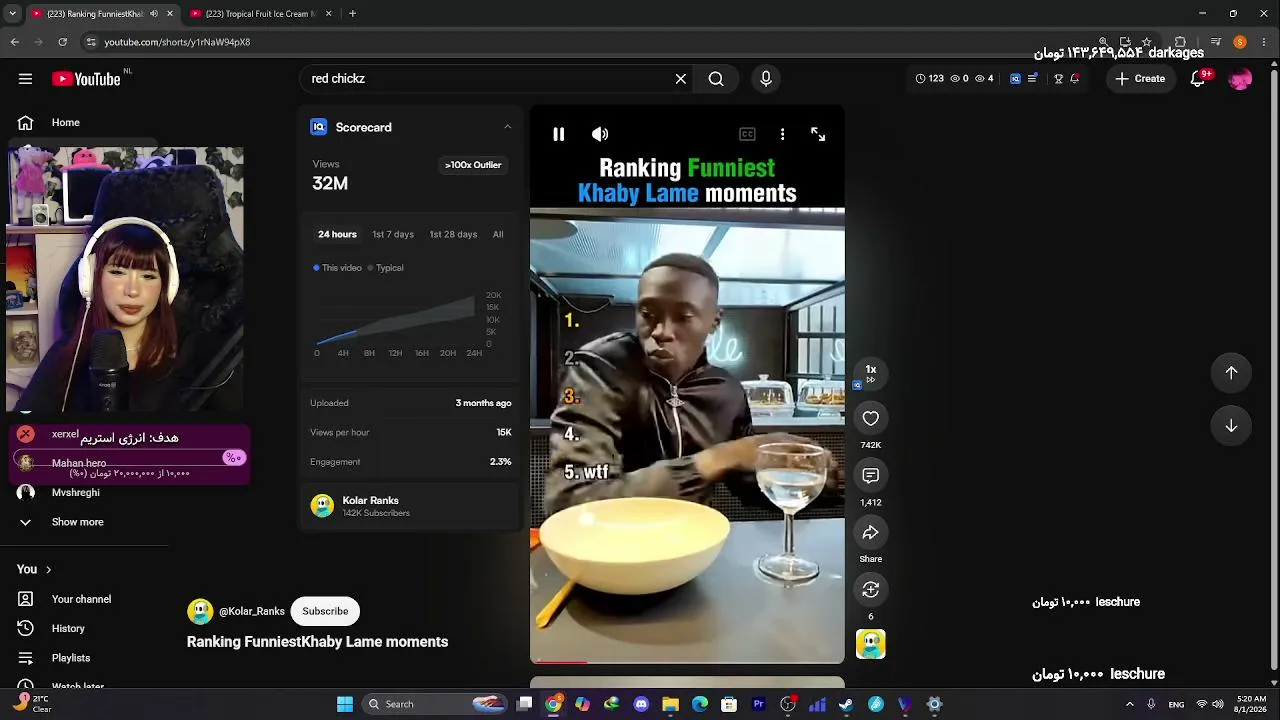
Task: Open the account avatar menu
Action: pos(1240,79)
